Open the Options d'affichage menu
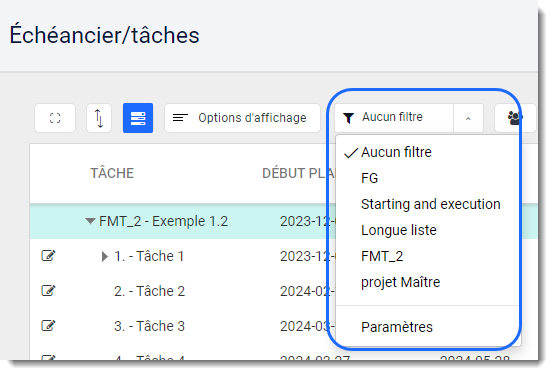This screenshot has height=375, width=553. click(x=242, y=118)
